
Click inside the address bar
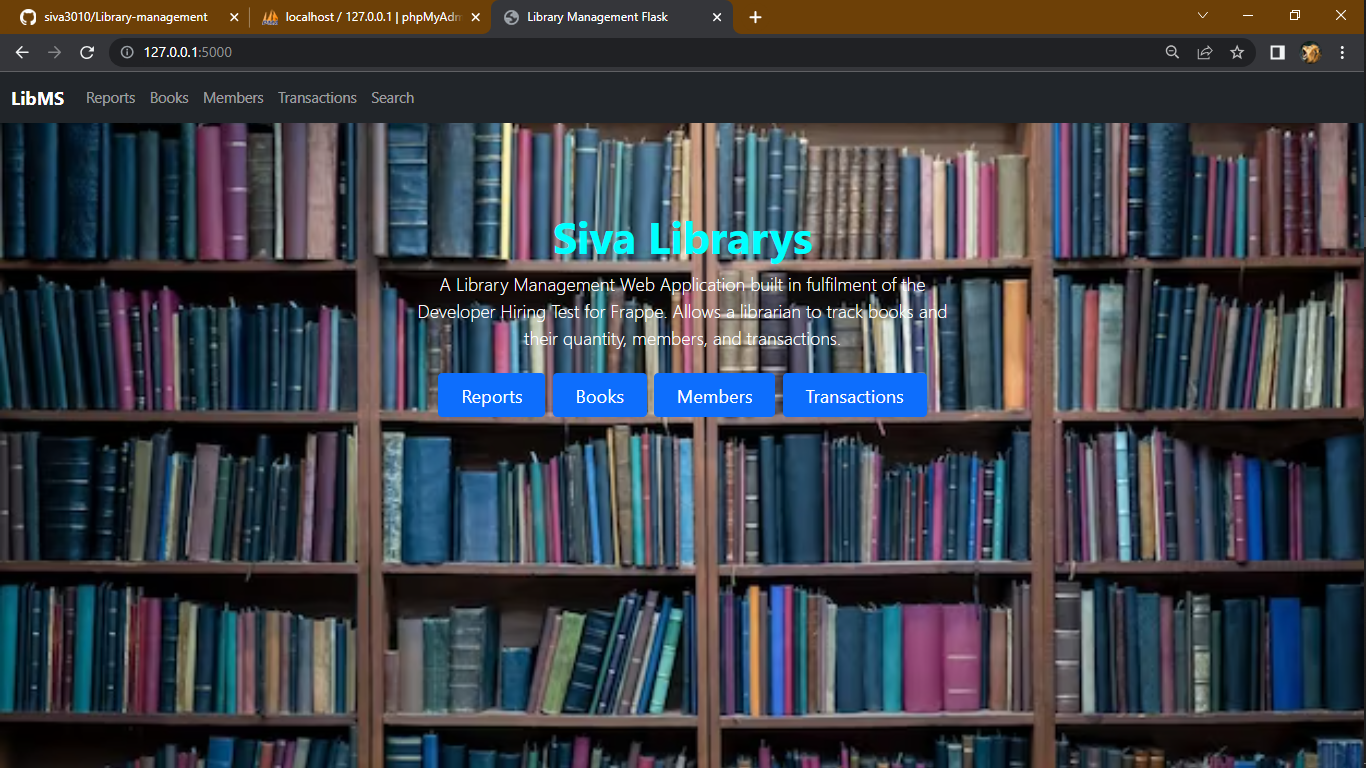pos(400,52)
